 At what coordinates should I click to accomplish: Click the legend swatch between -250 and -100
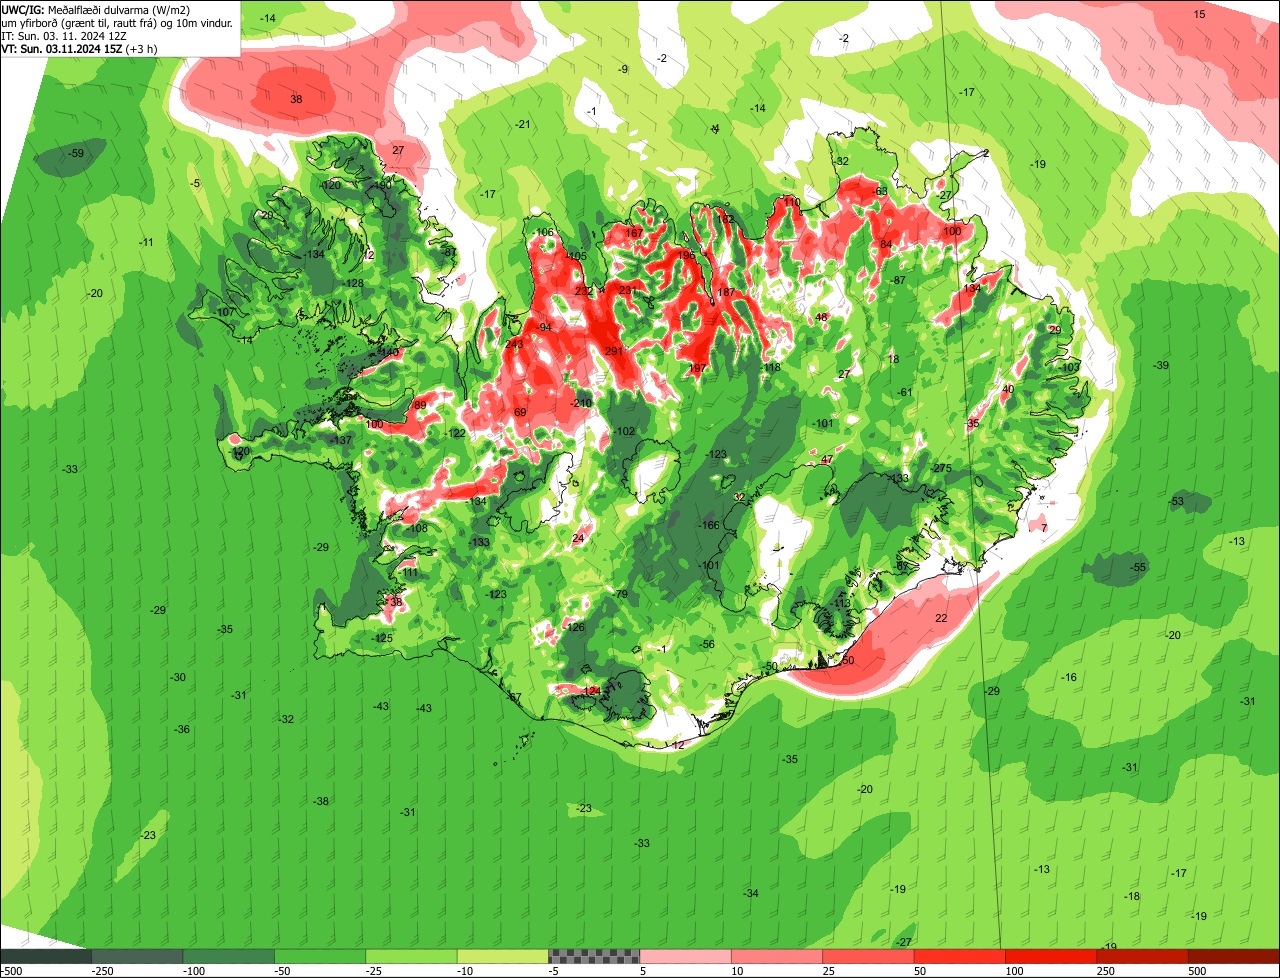(138, 956)
